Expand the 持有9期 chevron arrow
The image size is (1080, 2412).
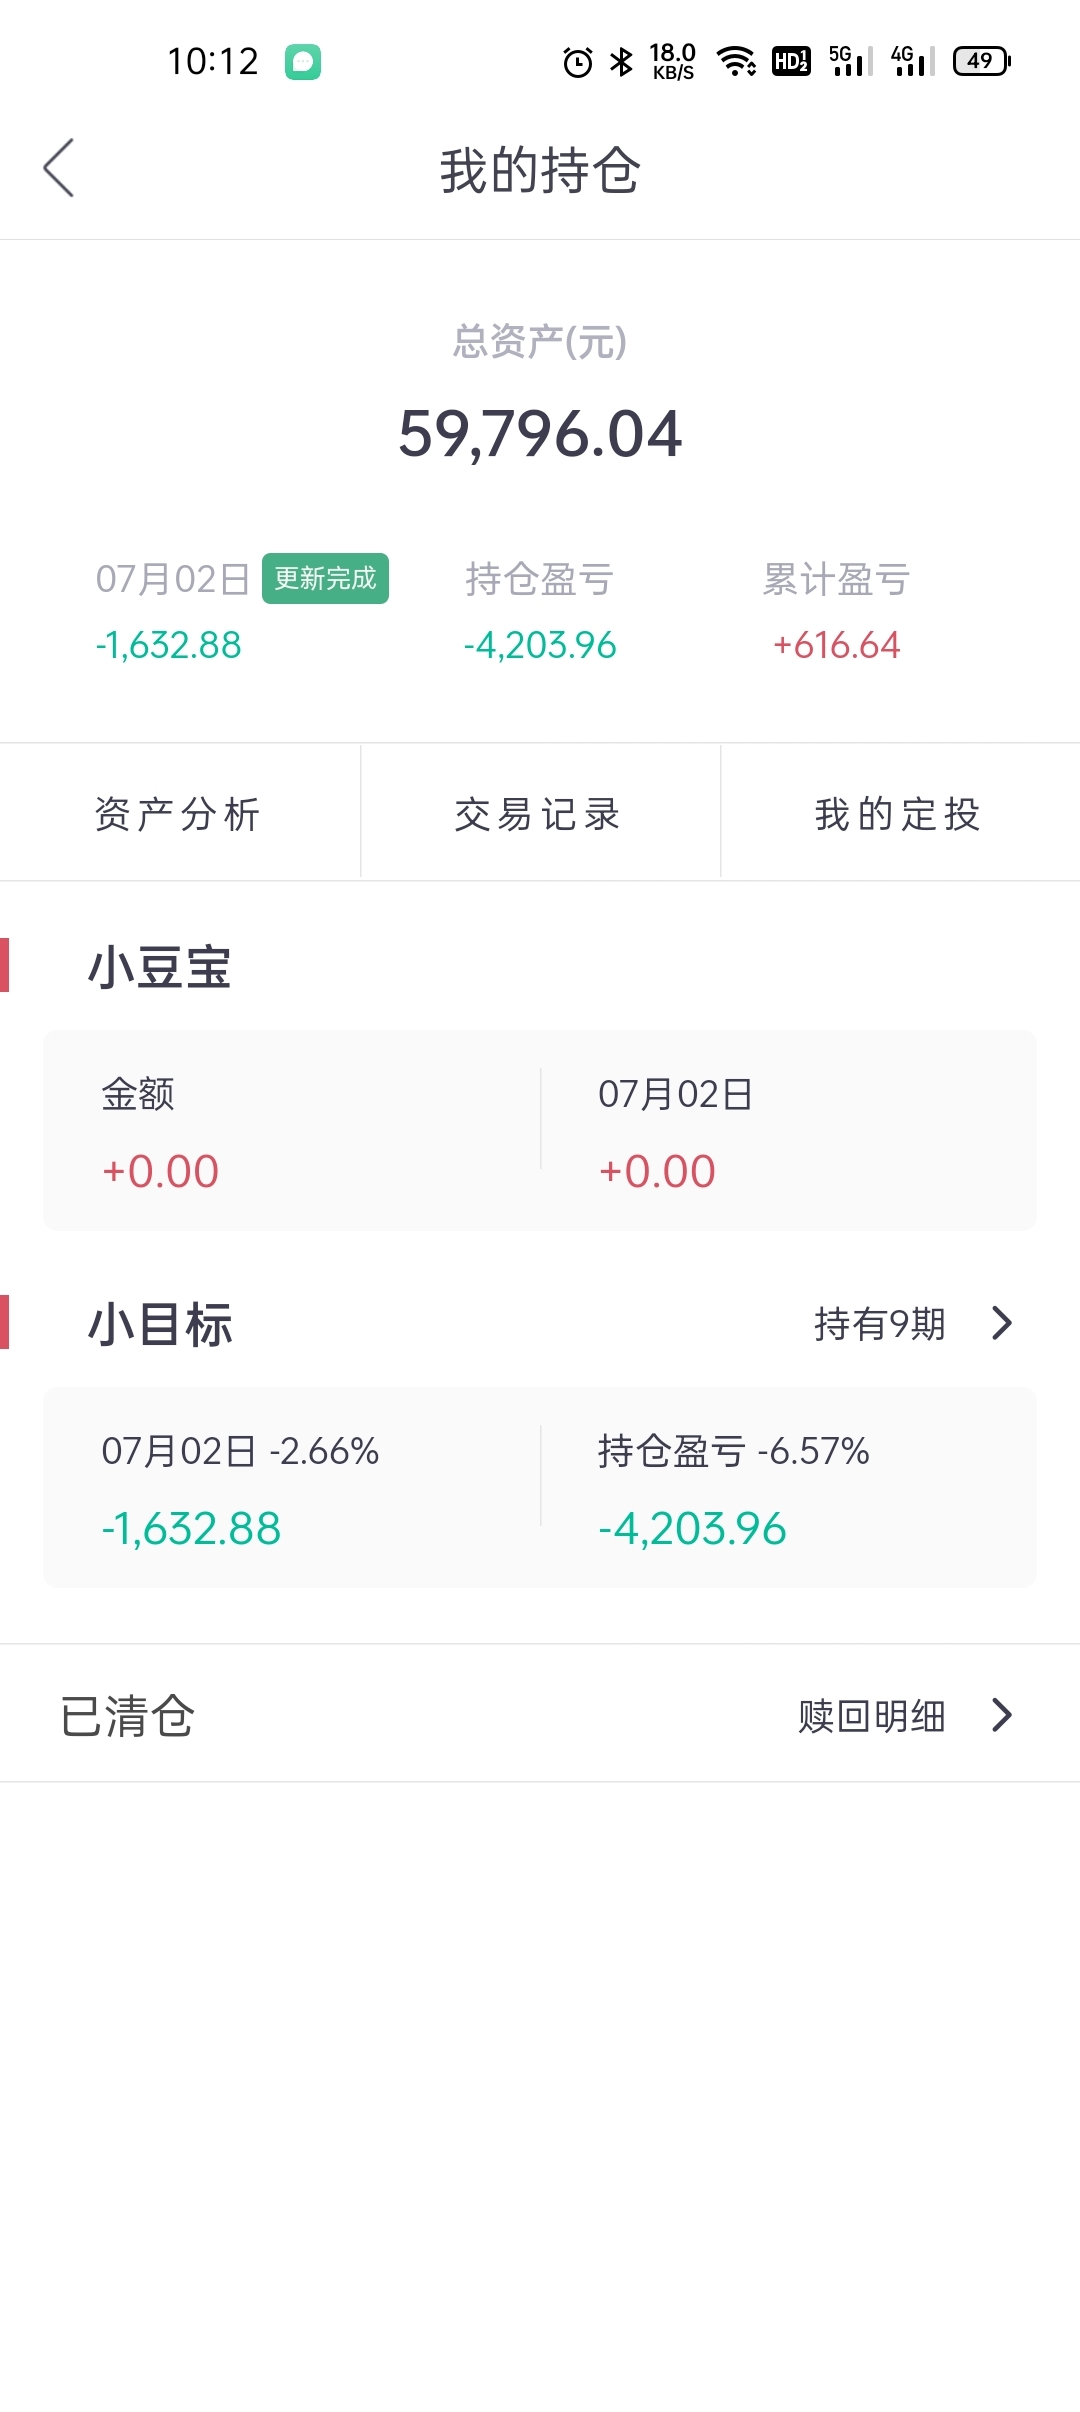(1002, 1323)
